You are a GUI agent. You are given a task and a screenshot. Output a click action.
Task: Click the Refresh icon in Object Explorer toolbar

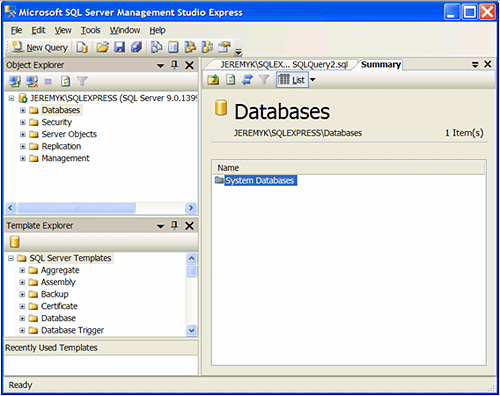(x=65, y=81)
